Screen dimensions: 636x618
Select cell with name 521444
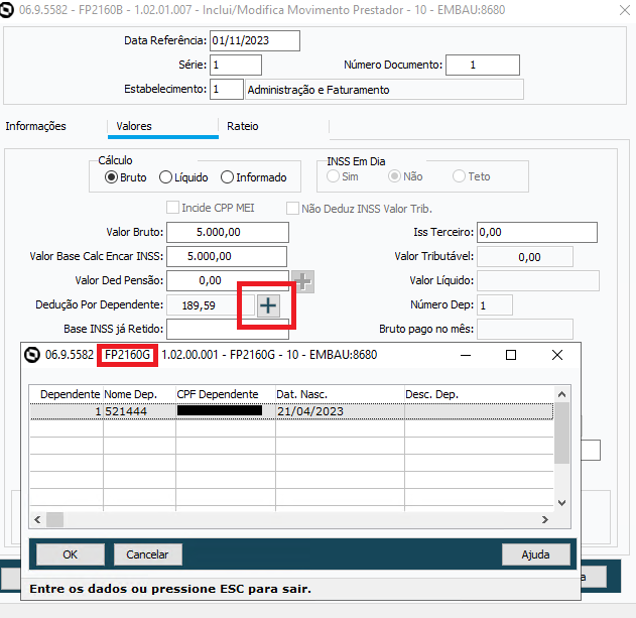click(140, 411)
